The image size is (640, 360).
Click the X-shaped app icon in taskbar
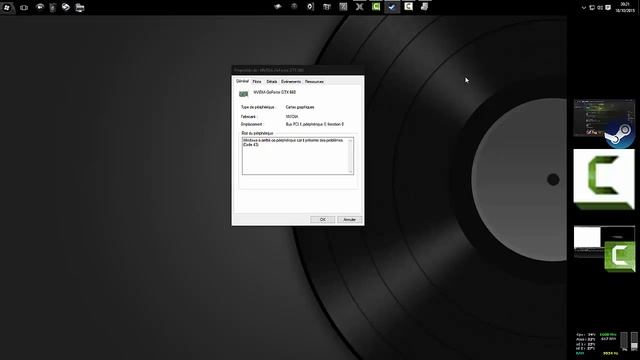point(360,7)
